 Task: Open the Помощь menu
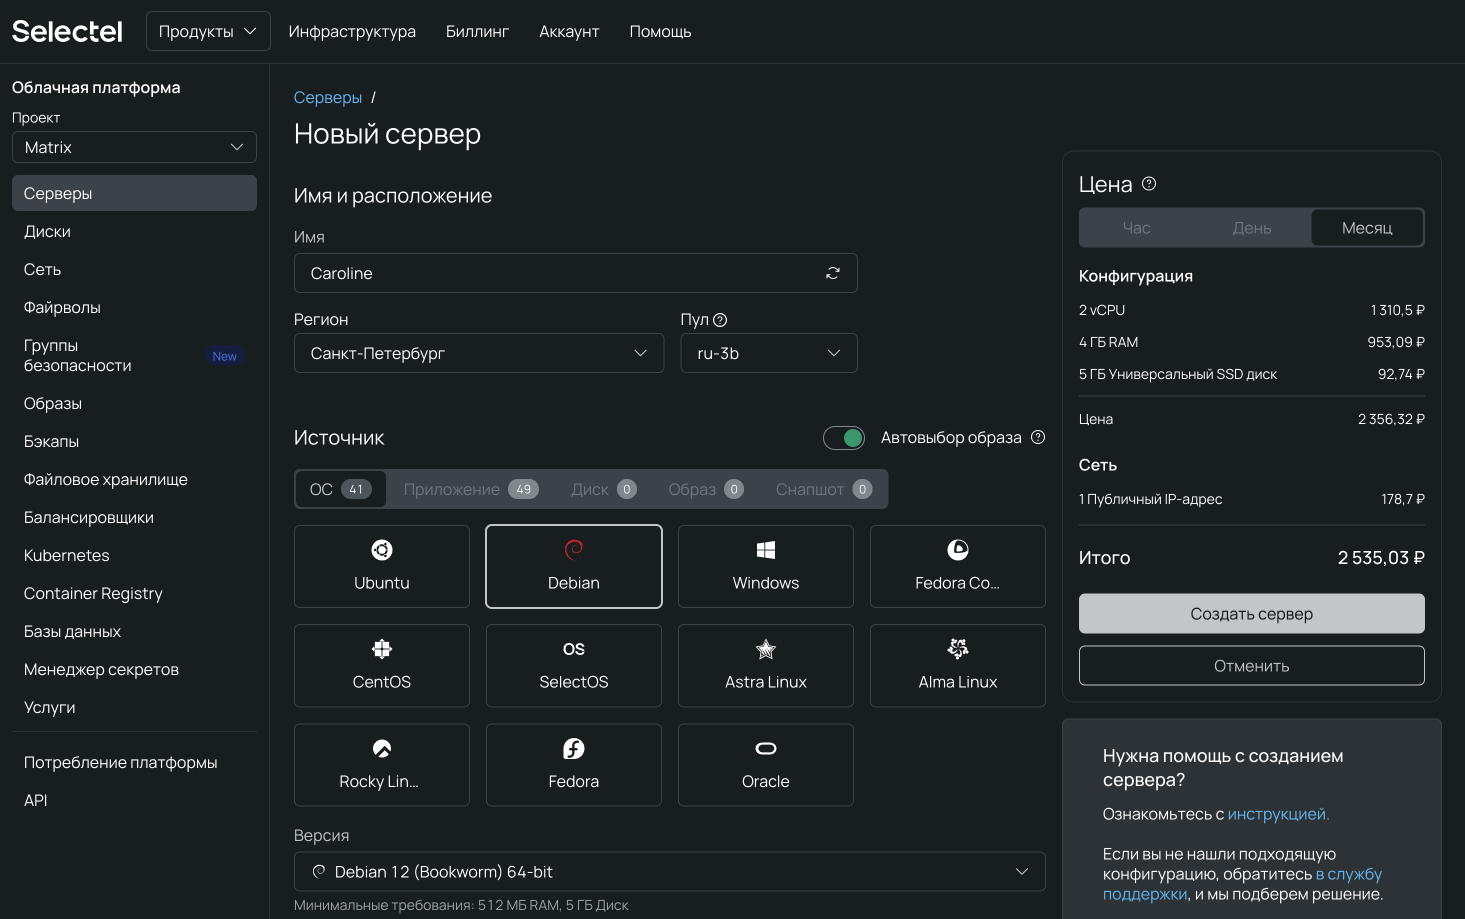point(660,32)
